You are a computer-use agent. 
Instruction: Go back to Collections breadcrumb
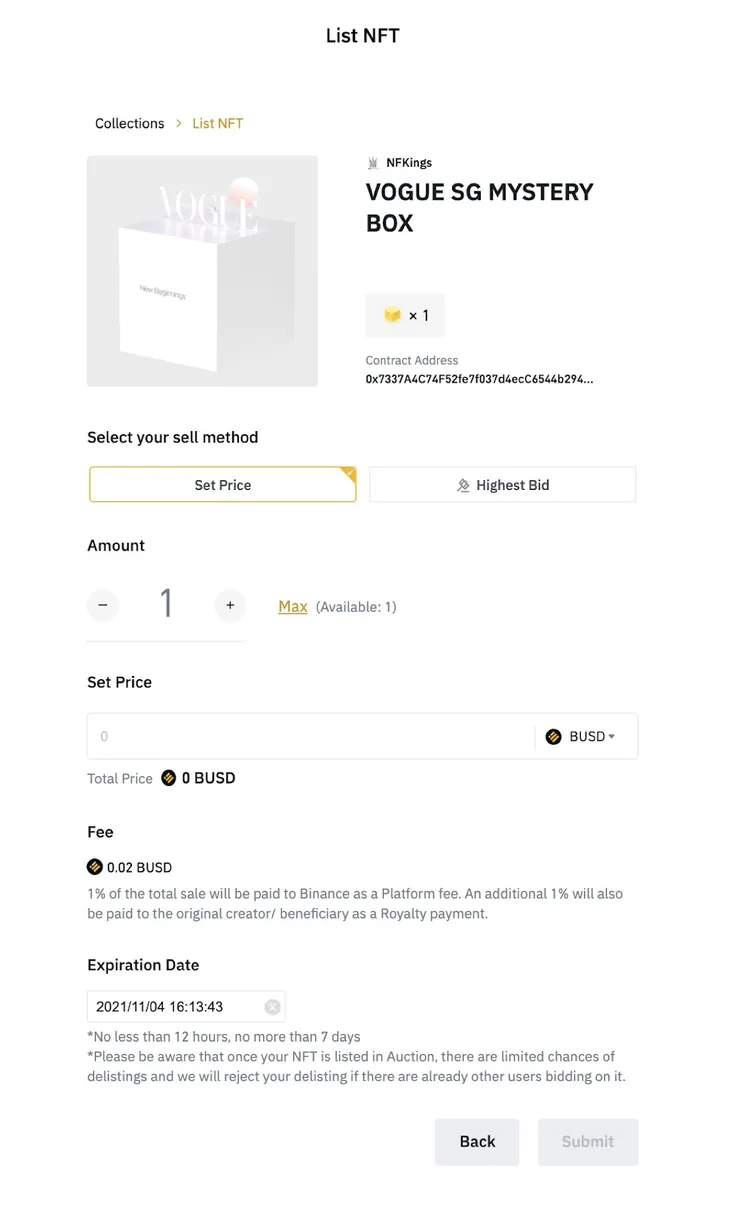(x=129, y=124)
